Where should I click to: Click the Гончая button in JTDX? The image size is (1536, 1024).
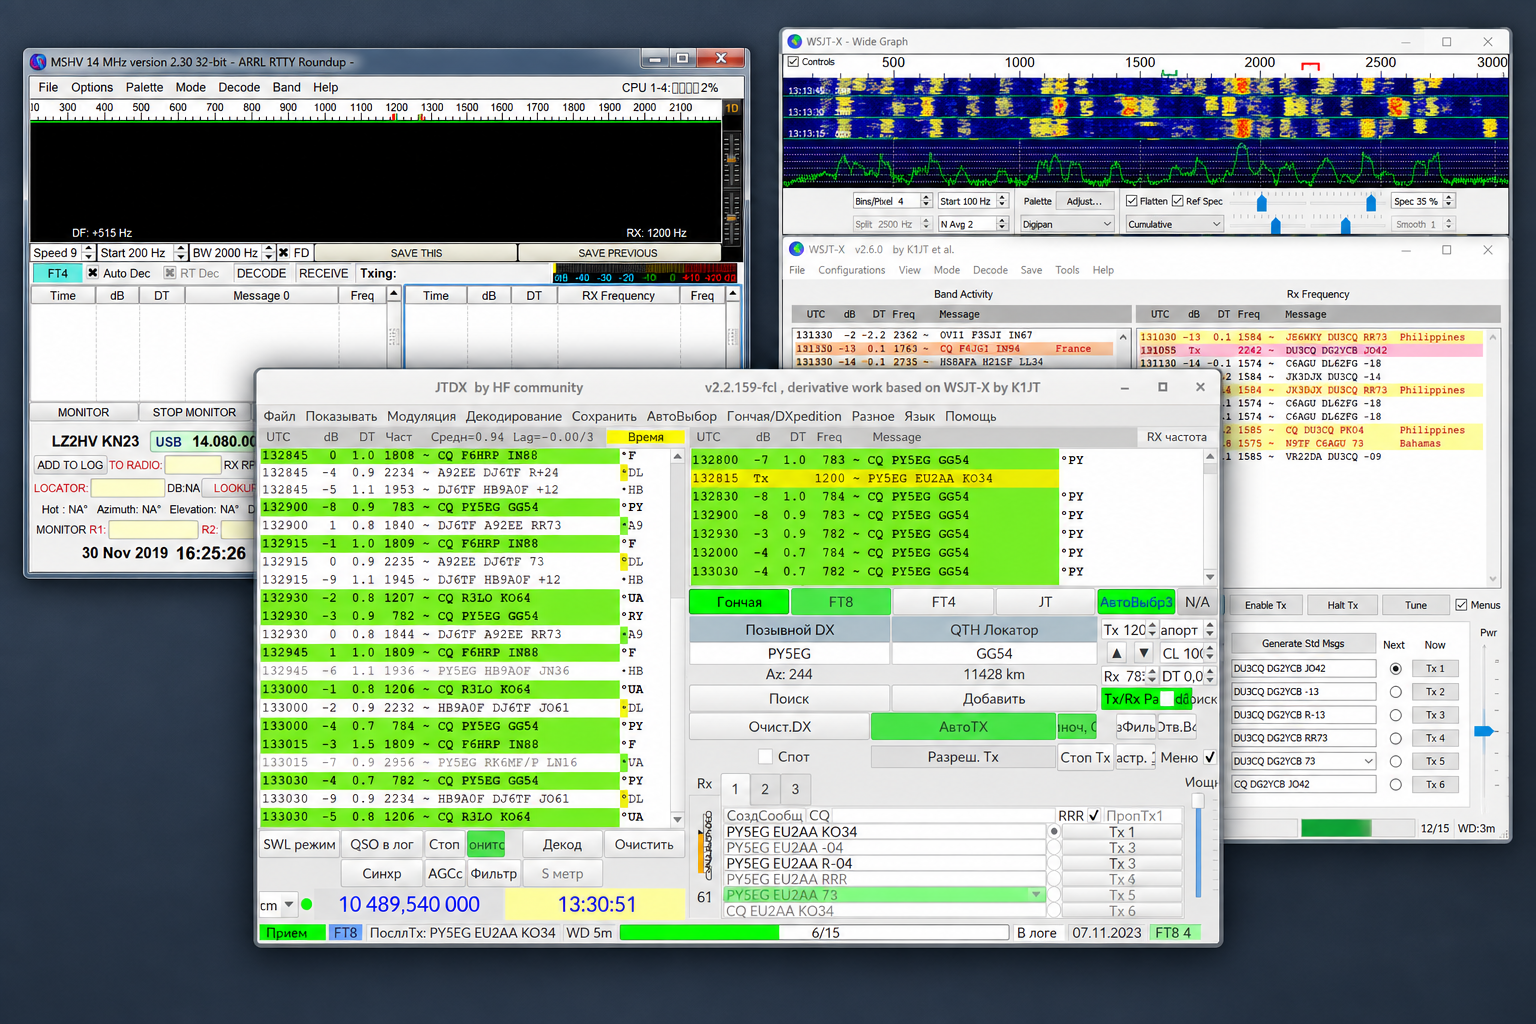[x=739, y=602]
